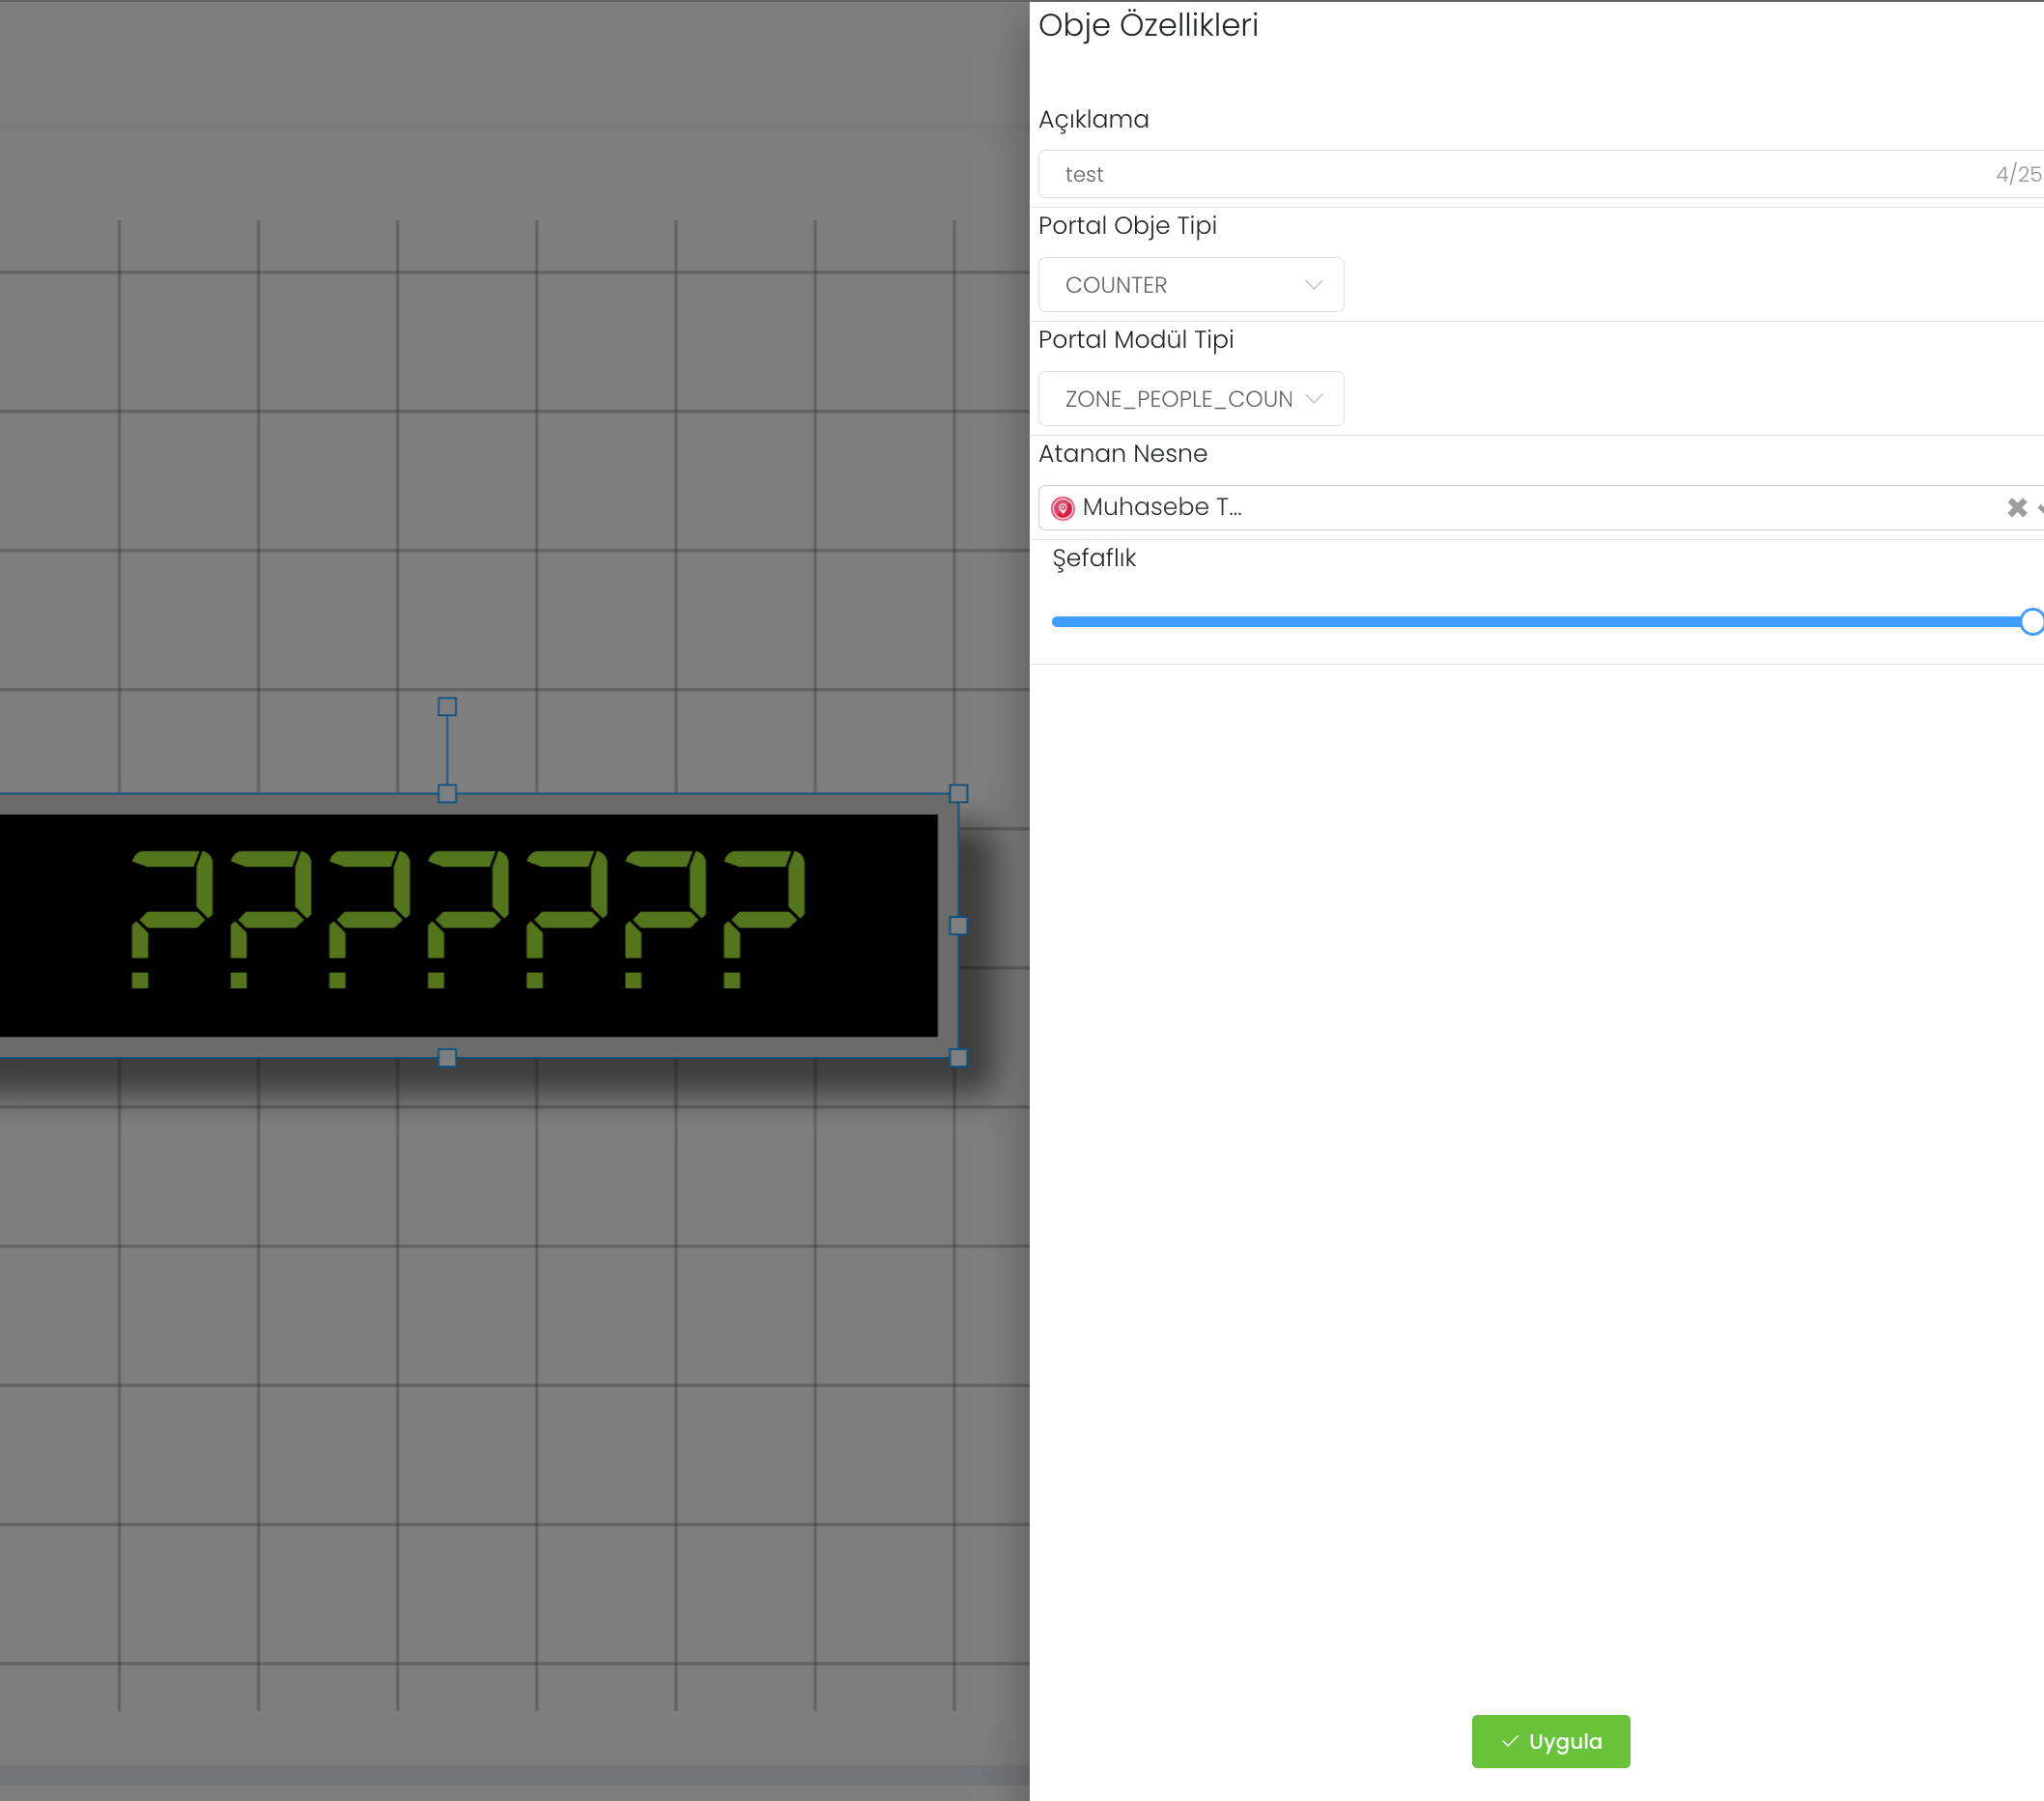Click the chevron arrow in COUNTER dropdown
The height and width of the screenshot is (1801, 2044).
[1313, 285]
